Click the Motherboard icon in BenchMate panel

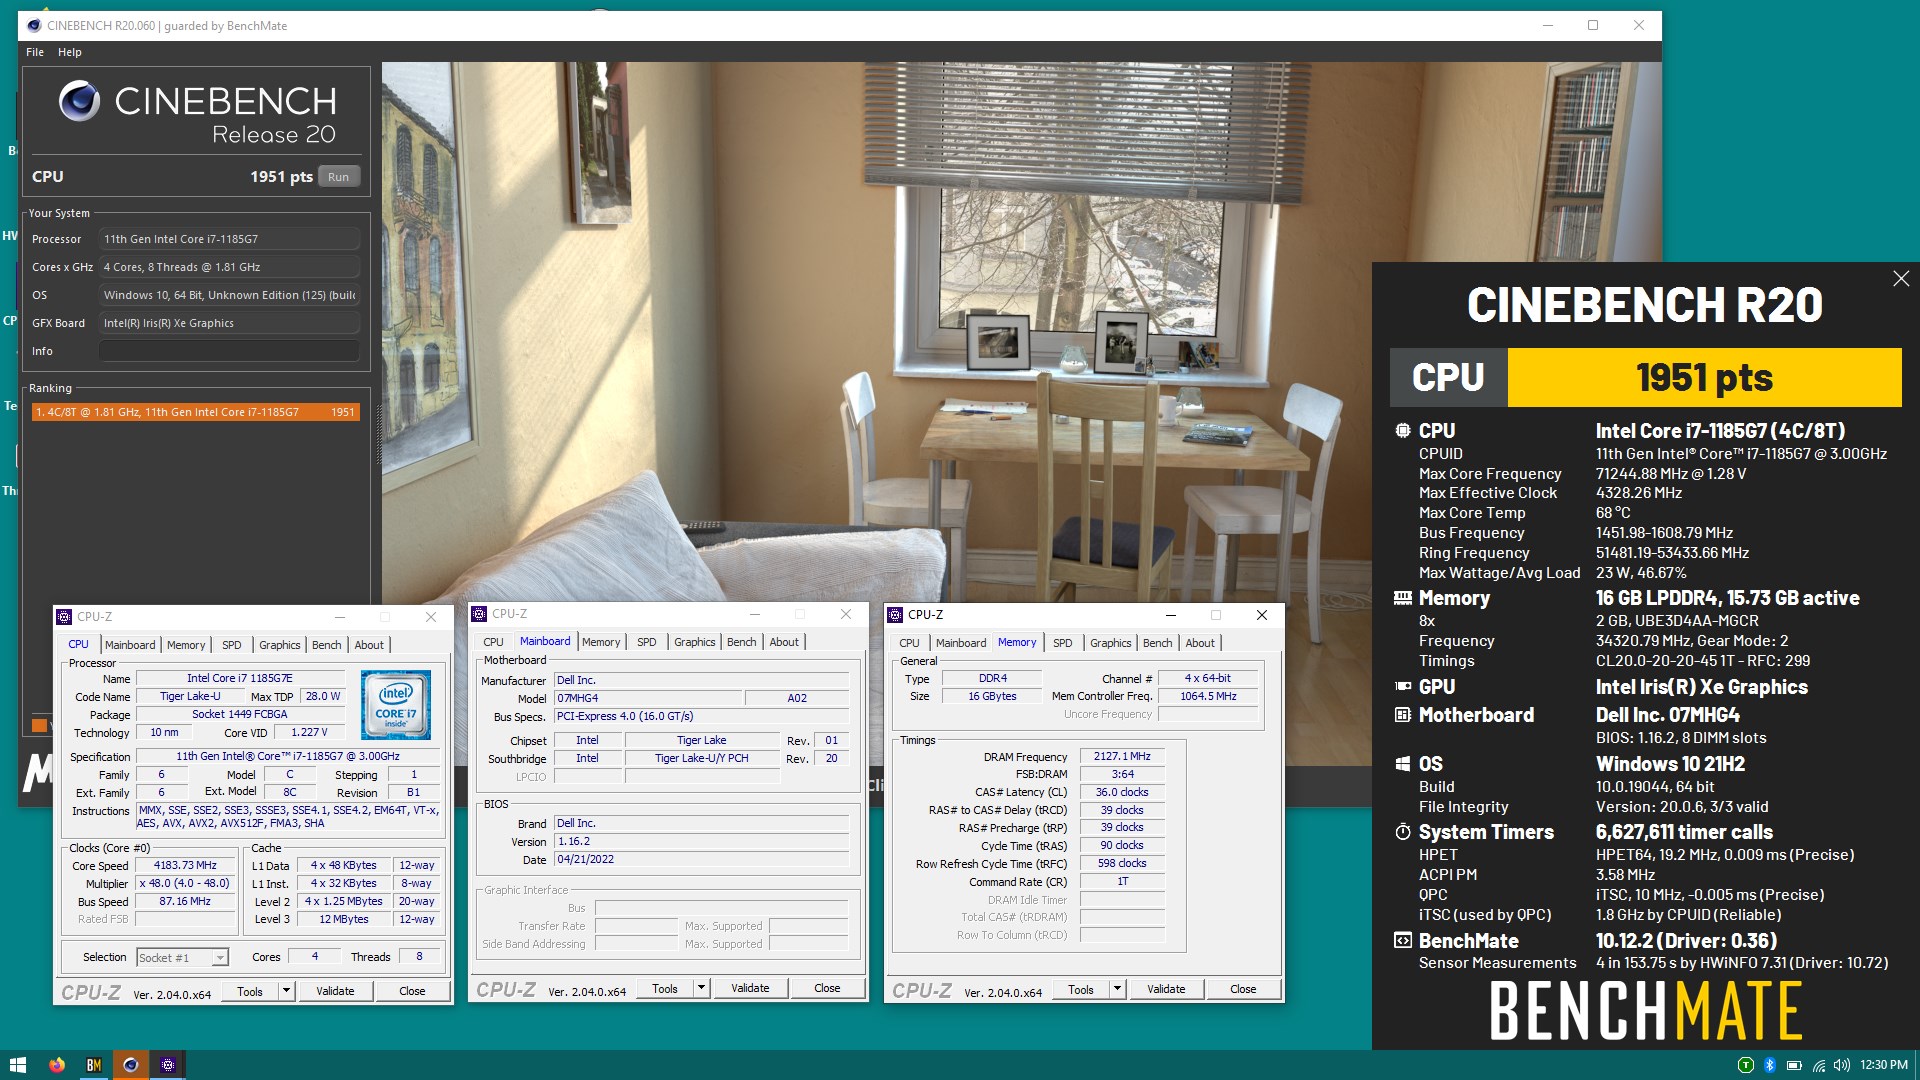[1403, 715]
